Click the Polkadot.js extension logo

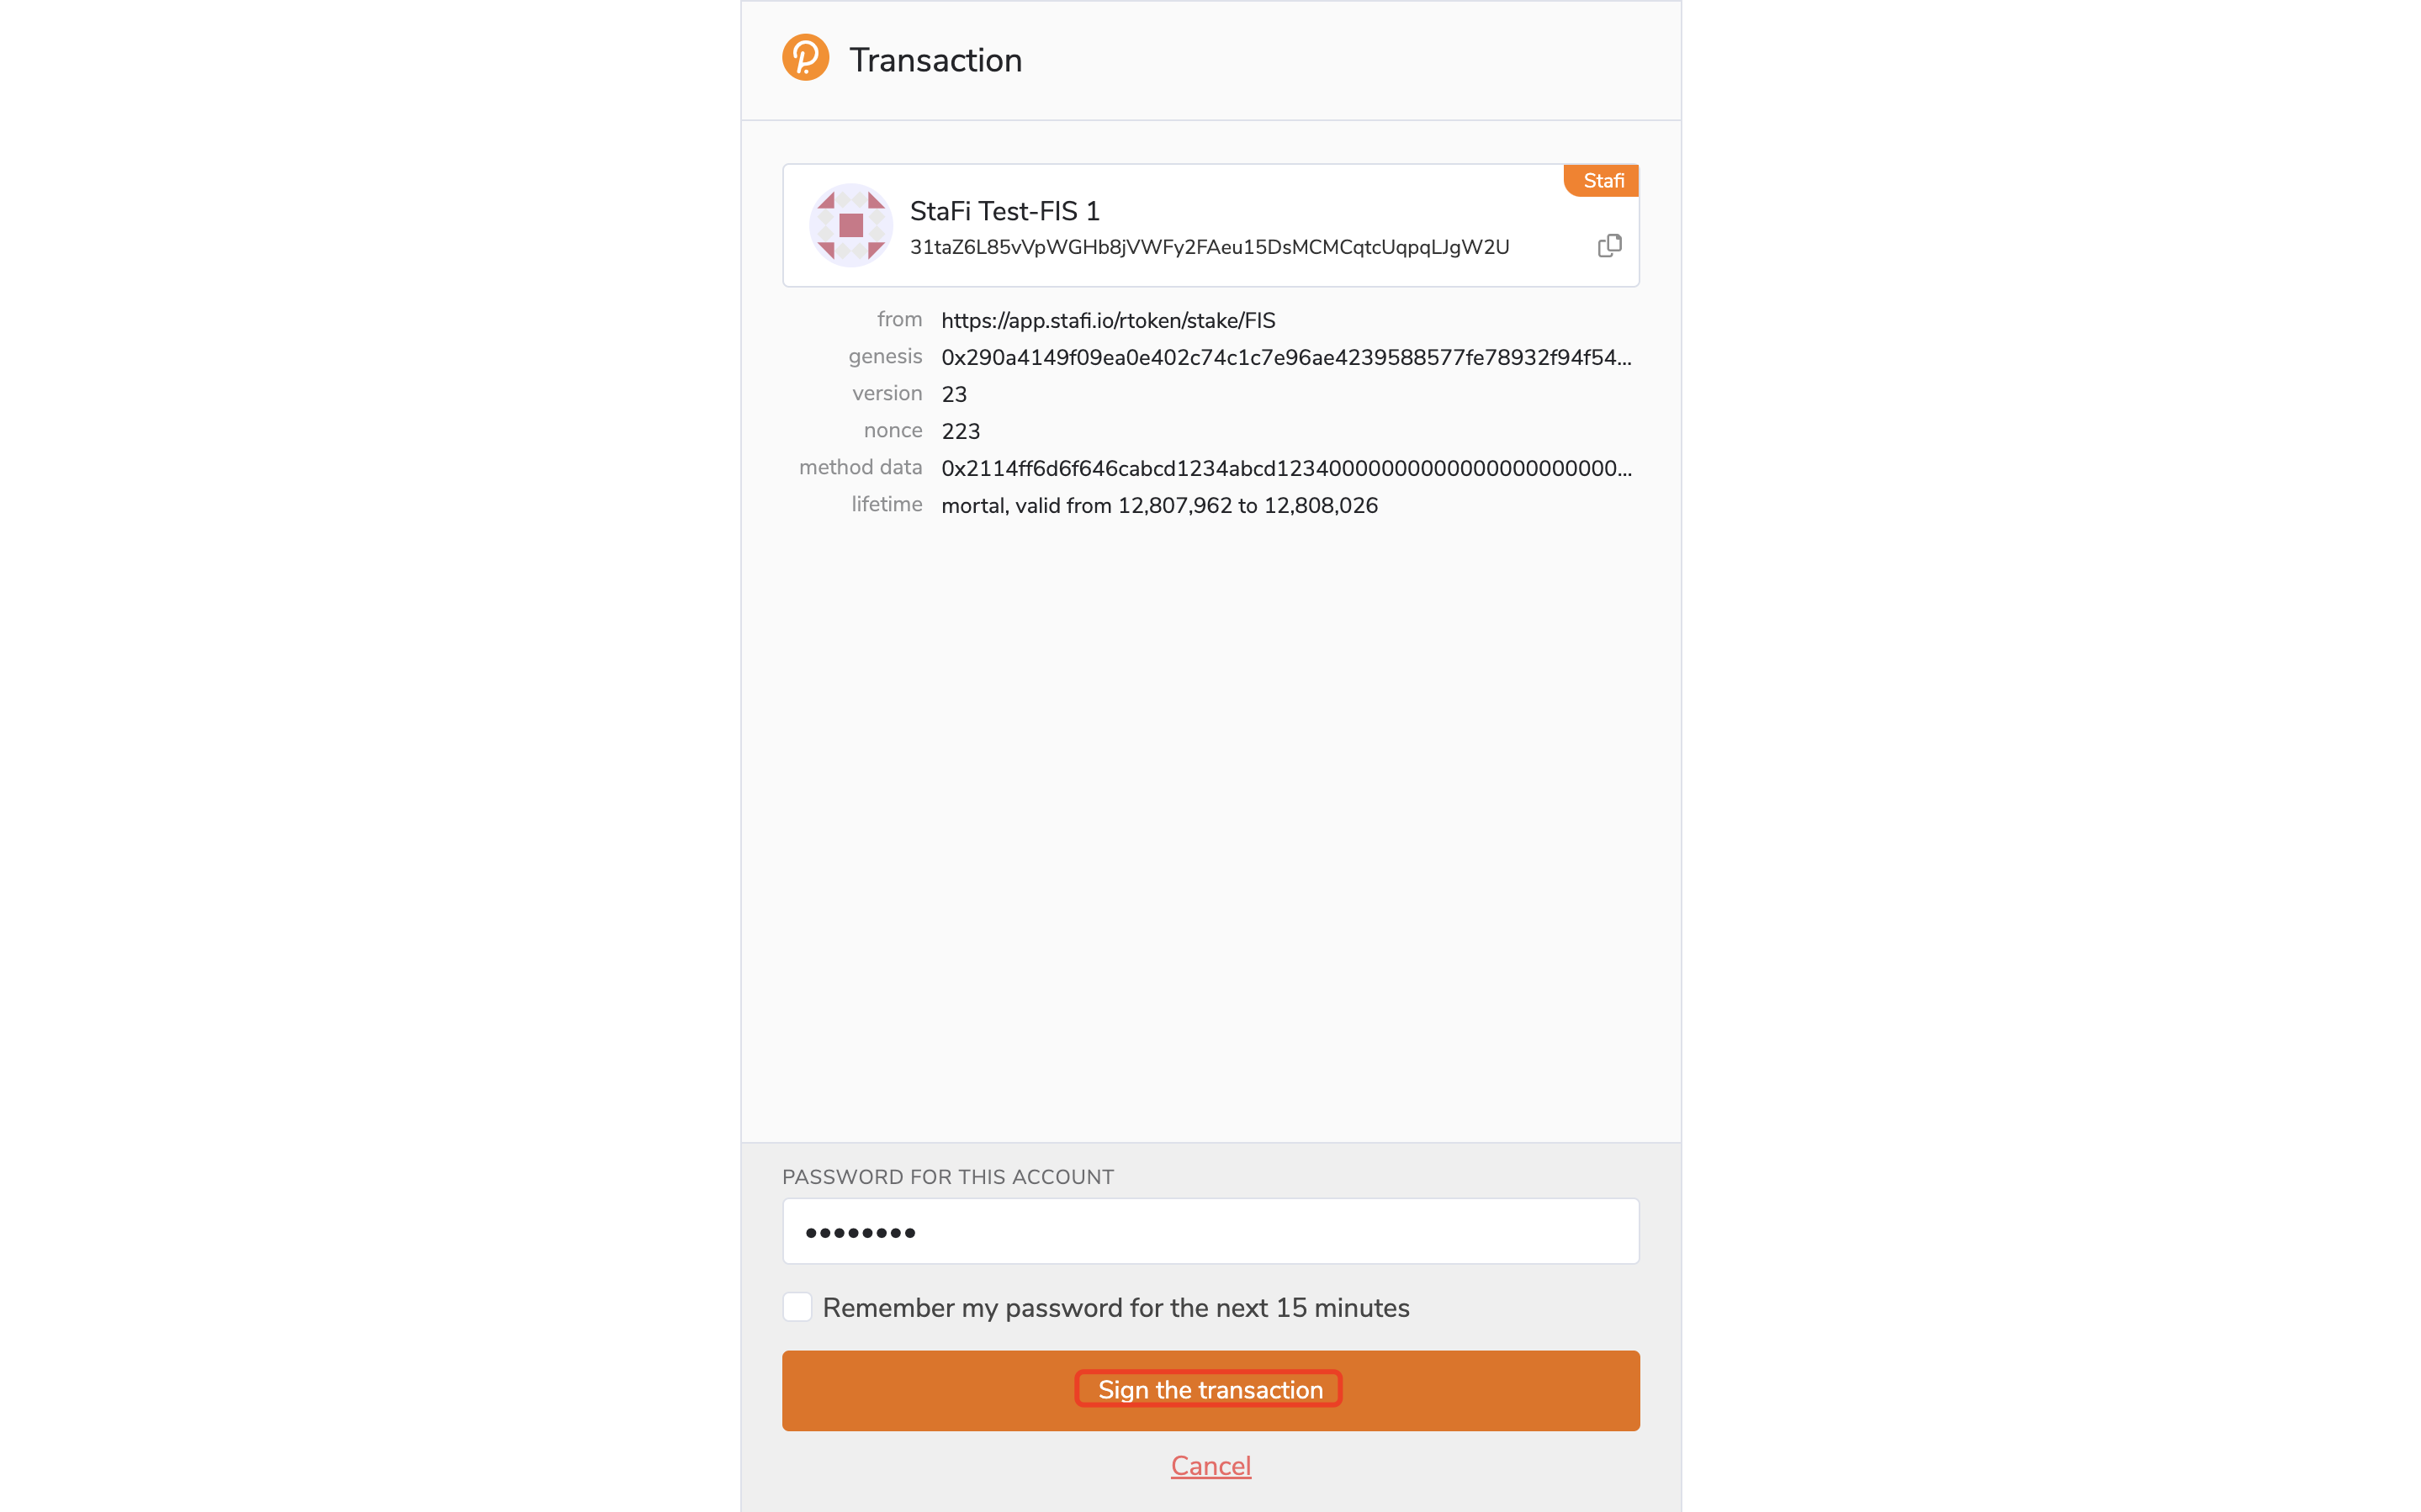coord(805,58)
